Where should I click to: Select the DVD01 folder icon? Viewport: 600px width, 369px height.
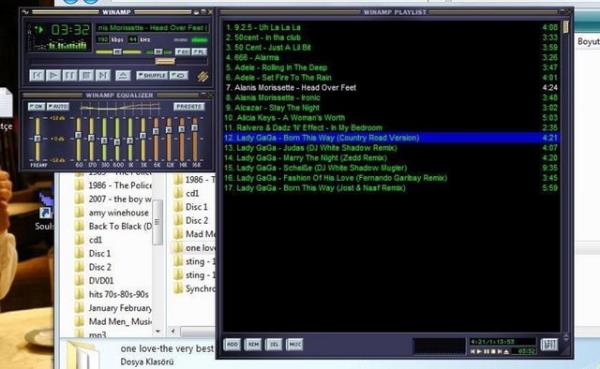coord(79,281)
